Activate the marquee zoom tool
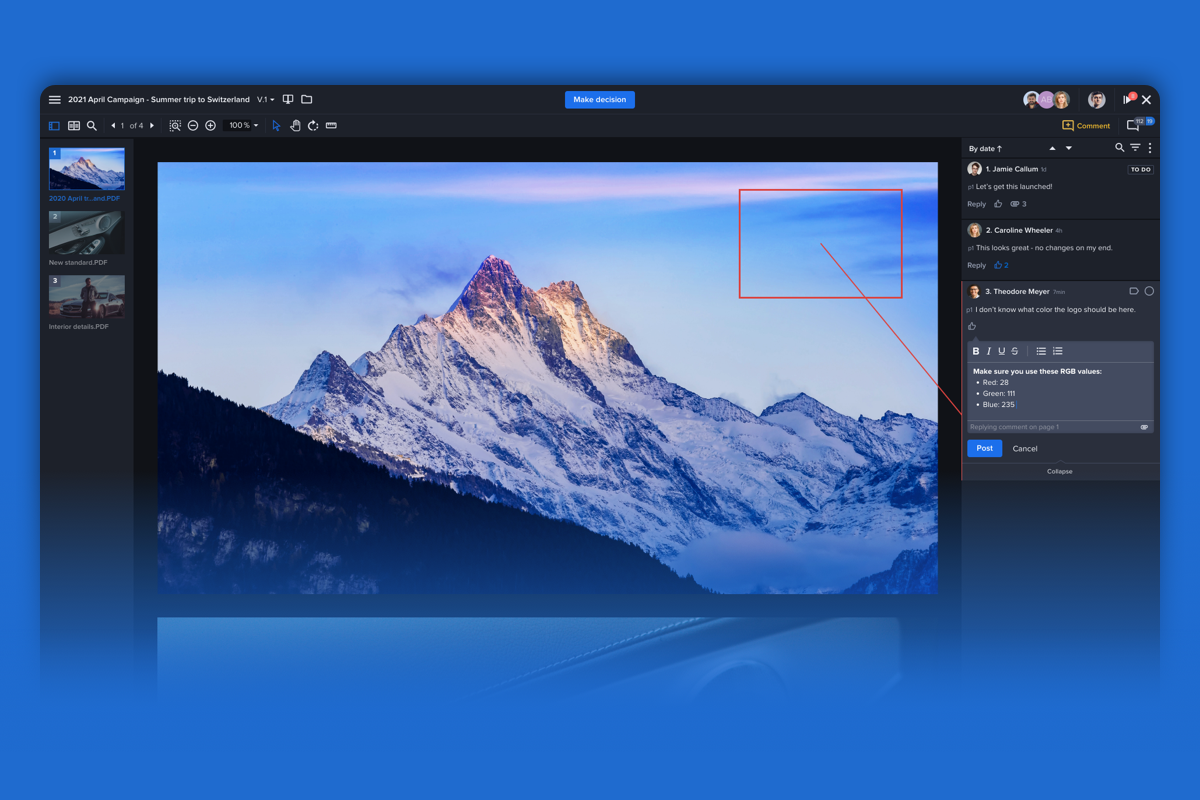1200x800 pixels. 175,126
